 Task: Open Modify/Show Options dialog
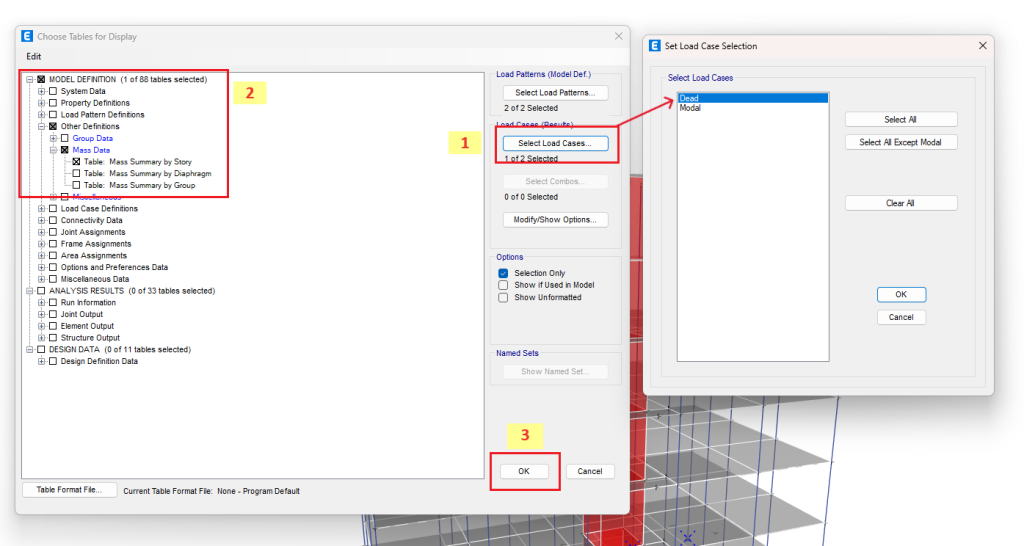[x=555, y=220]
